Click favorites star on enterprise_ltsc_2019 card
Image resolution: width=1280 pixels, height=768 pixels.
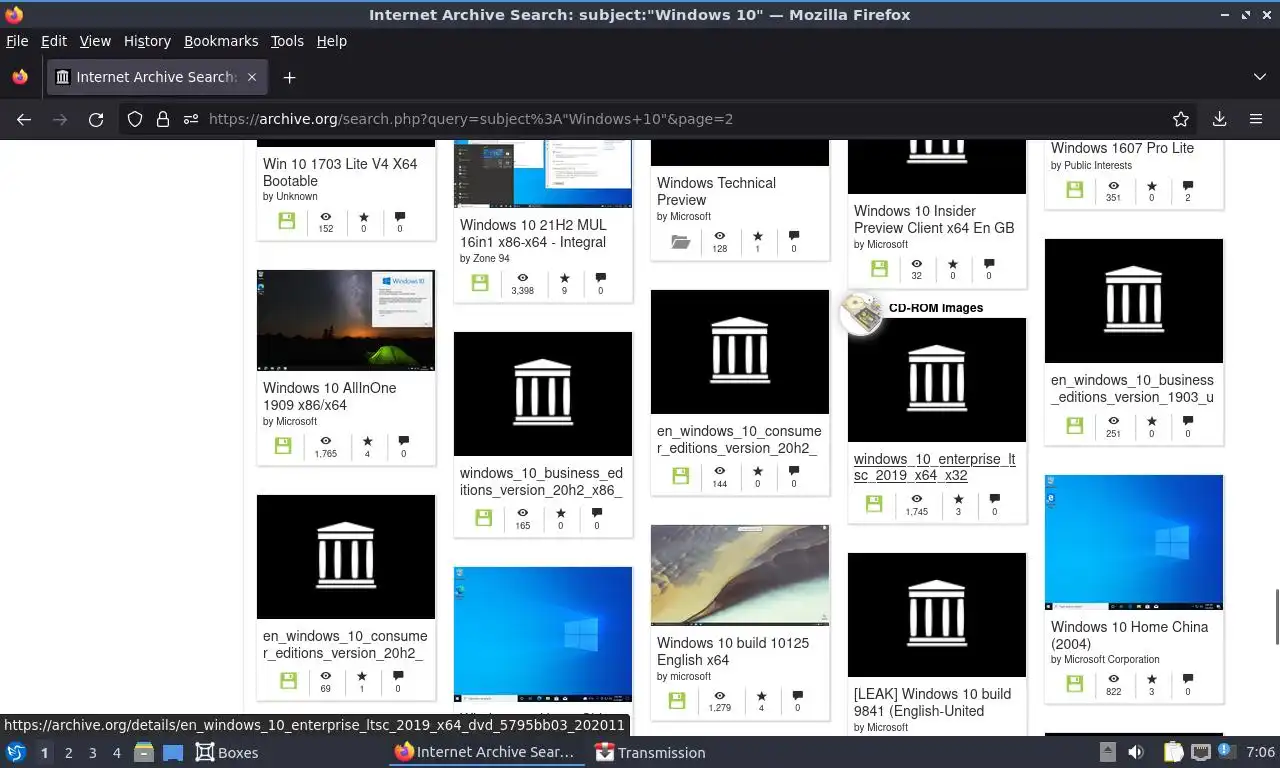[x=958, y=499]
